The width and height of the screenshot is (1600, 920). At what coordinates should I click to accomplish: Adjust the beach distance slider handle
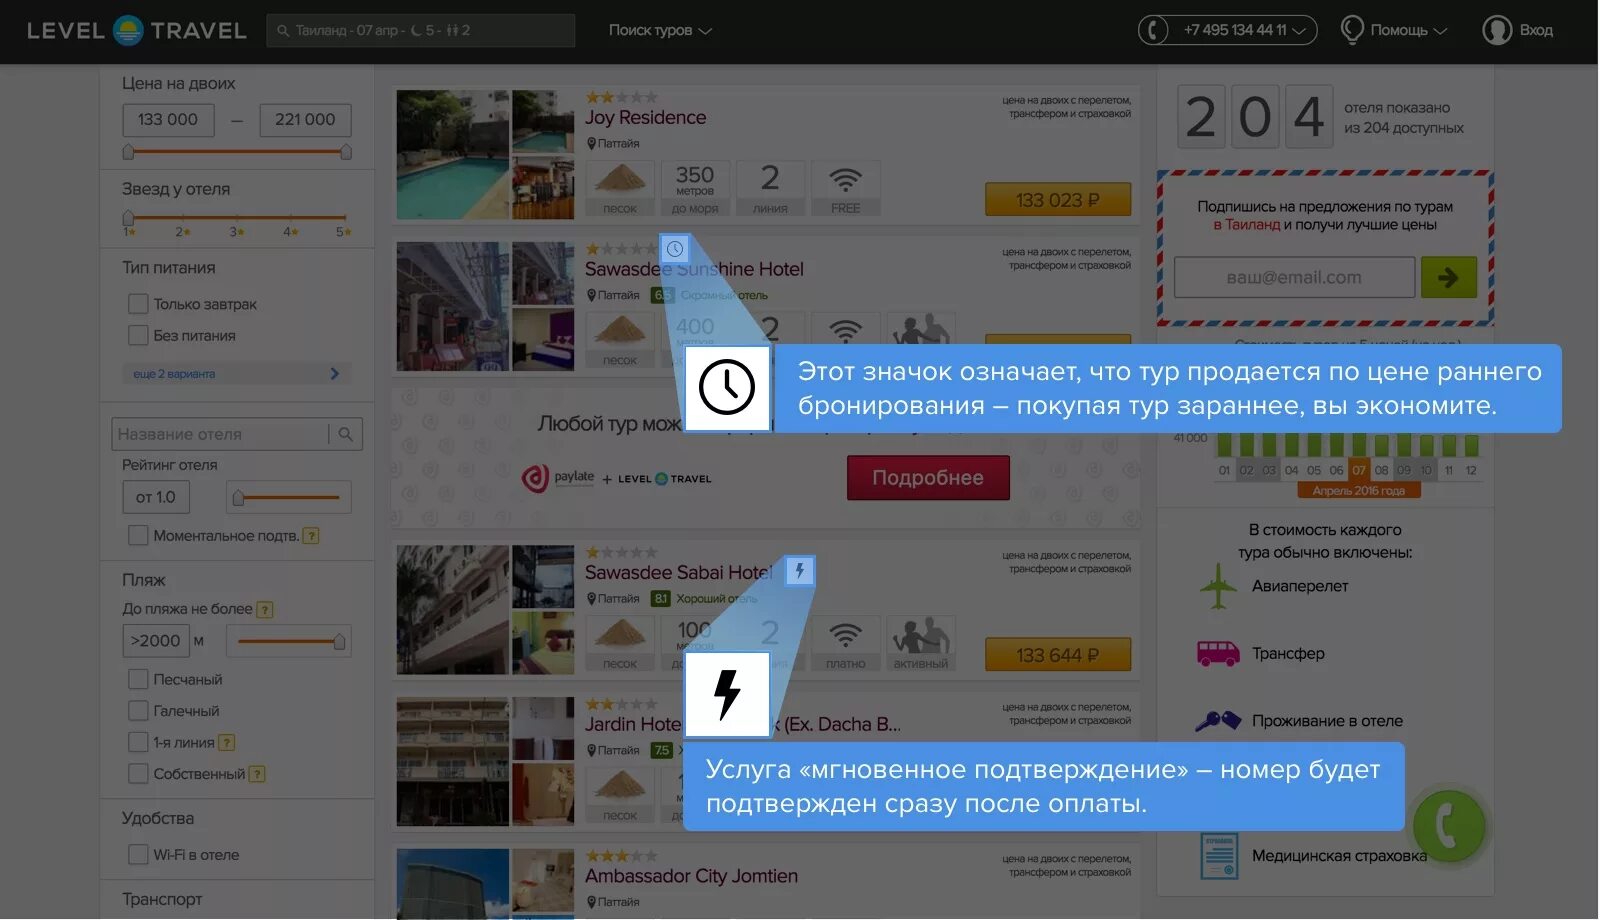(340, 641)
